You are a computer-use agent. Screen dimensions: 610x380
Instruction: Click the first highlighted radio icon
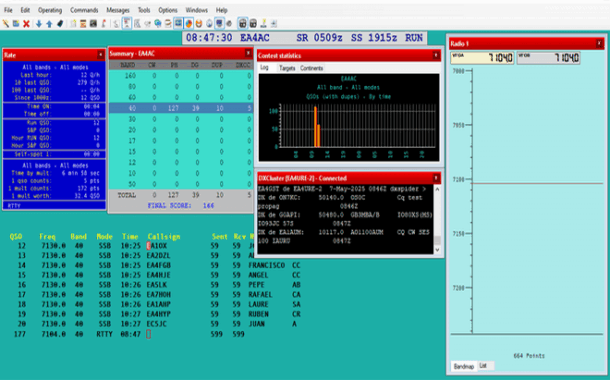243,23
